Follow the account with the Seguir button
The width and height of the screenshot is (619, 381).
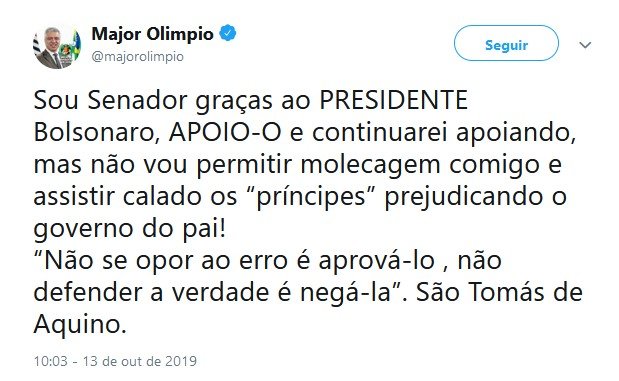(506, 43)
